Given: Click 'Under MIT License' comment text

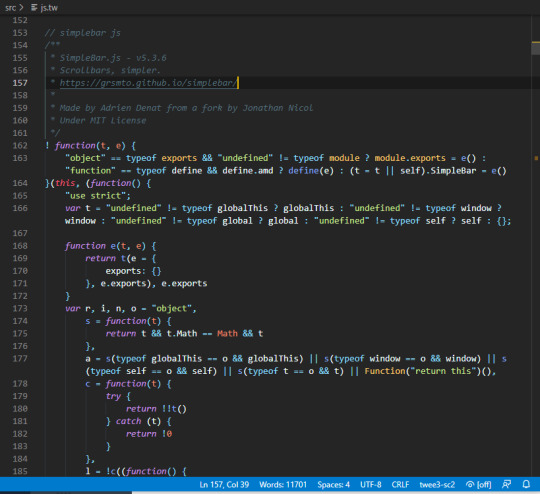Looking at the screenshot, I should [x=103, y=120].
